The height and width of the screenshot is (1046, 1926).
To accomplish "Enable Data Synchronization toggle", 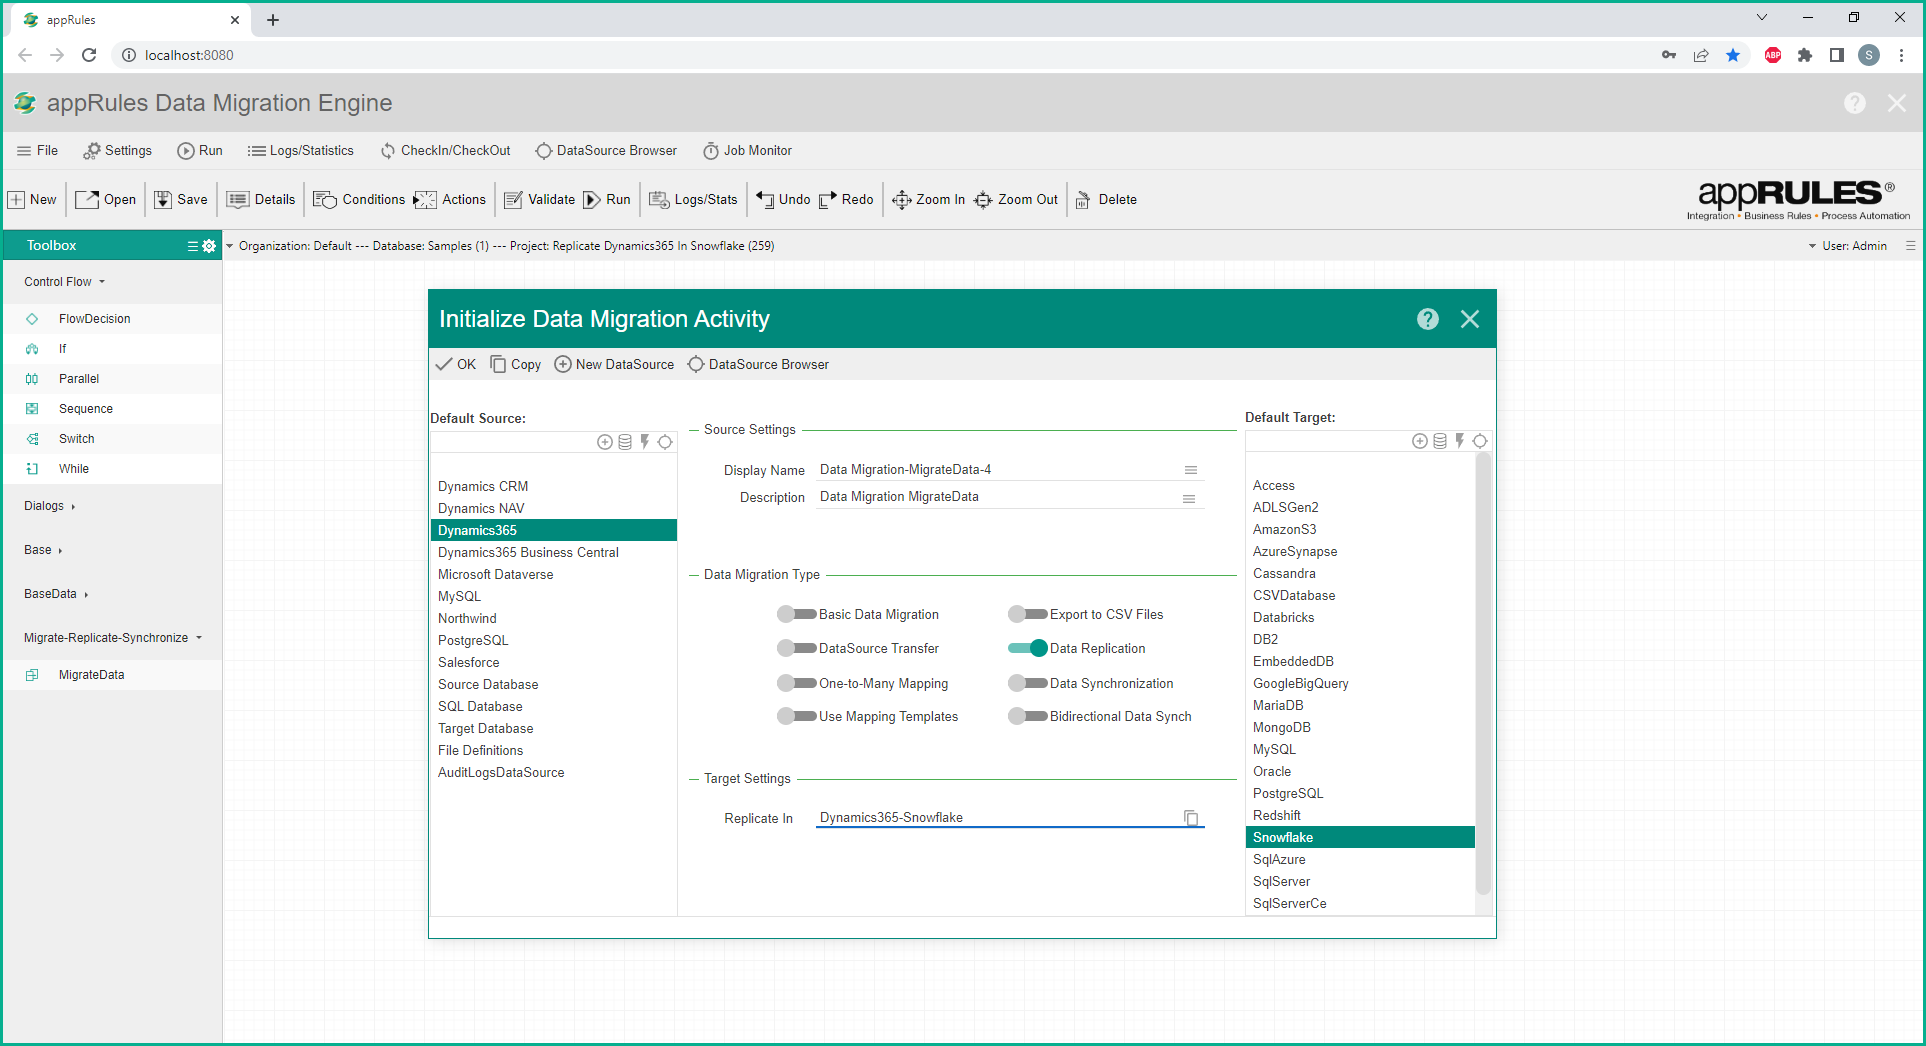I will click(x=1028, y=683).
